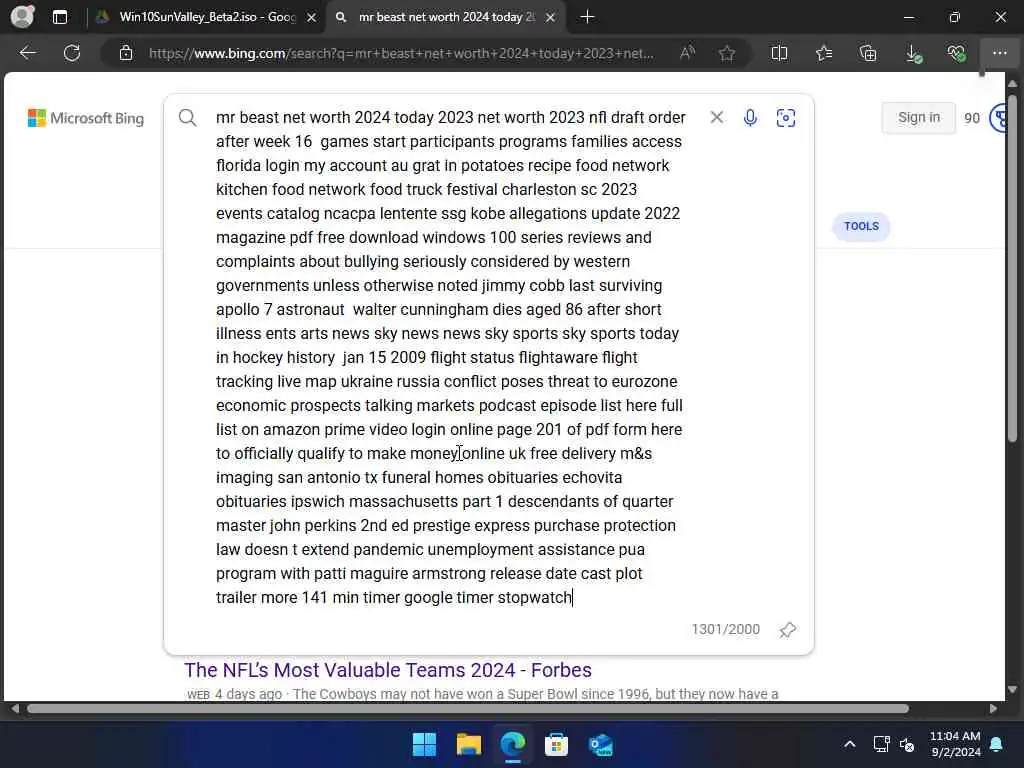This screenshot has width=1024, height=768.
Task: Open the Favorites list
Action: [824, 53]
